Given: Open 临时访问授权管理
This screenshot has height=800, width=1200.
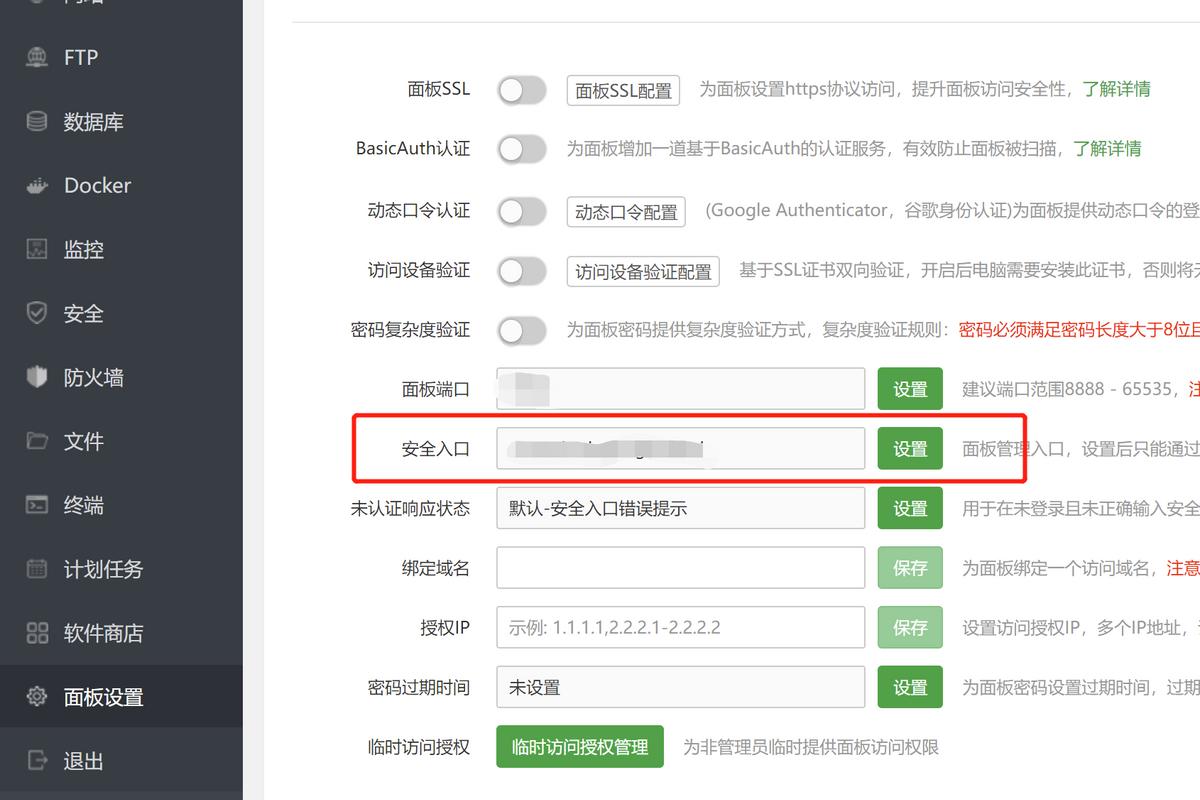Looking at the screenshot, I should pos(580,747).
